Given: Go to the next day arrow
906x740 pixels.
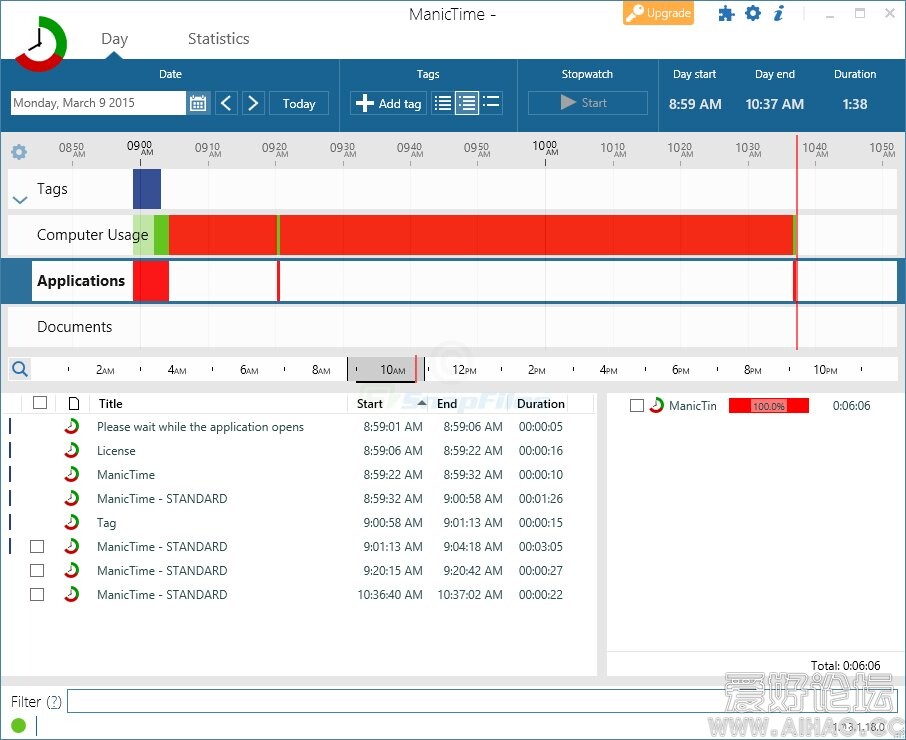Looking at the screenshot, I should point(253,103).
